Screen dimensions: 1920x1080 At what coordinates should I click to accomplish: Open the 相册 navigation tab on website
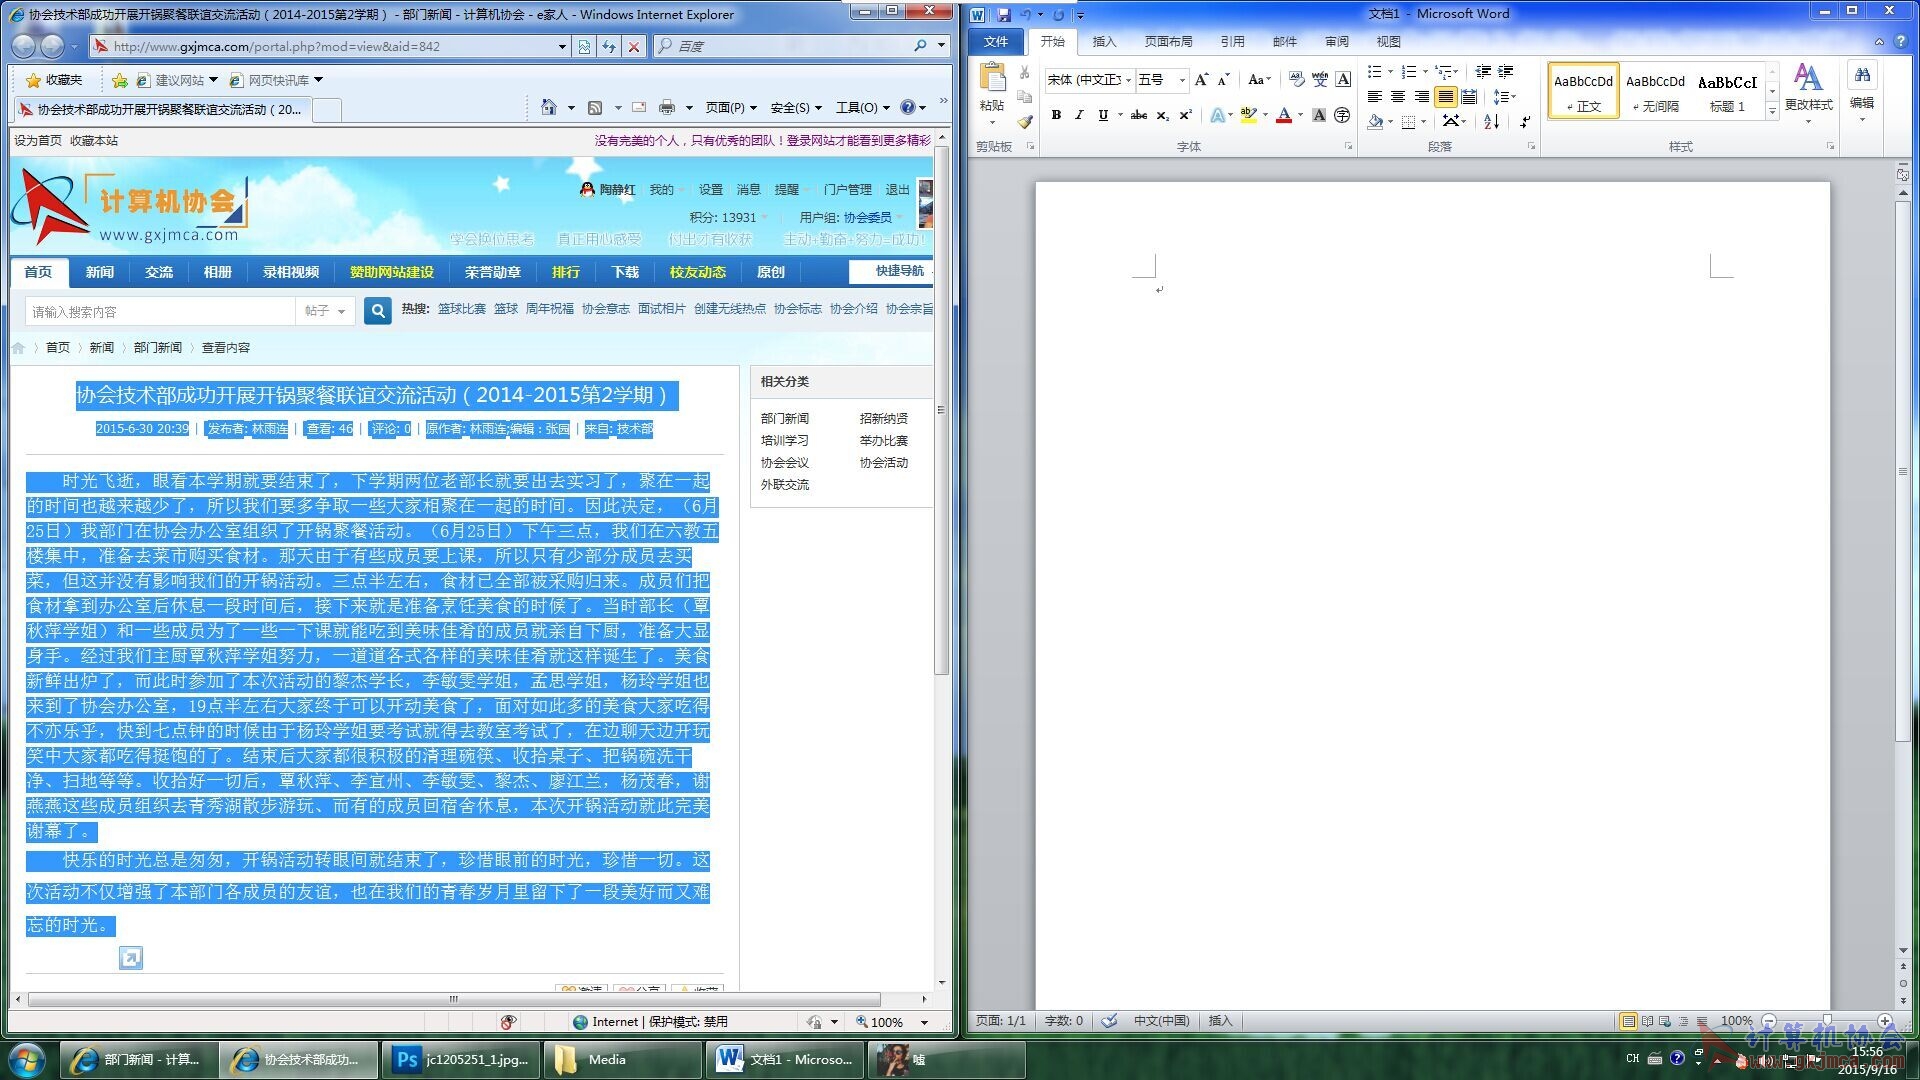coord(217,272)
